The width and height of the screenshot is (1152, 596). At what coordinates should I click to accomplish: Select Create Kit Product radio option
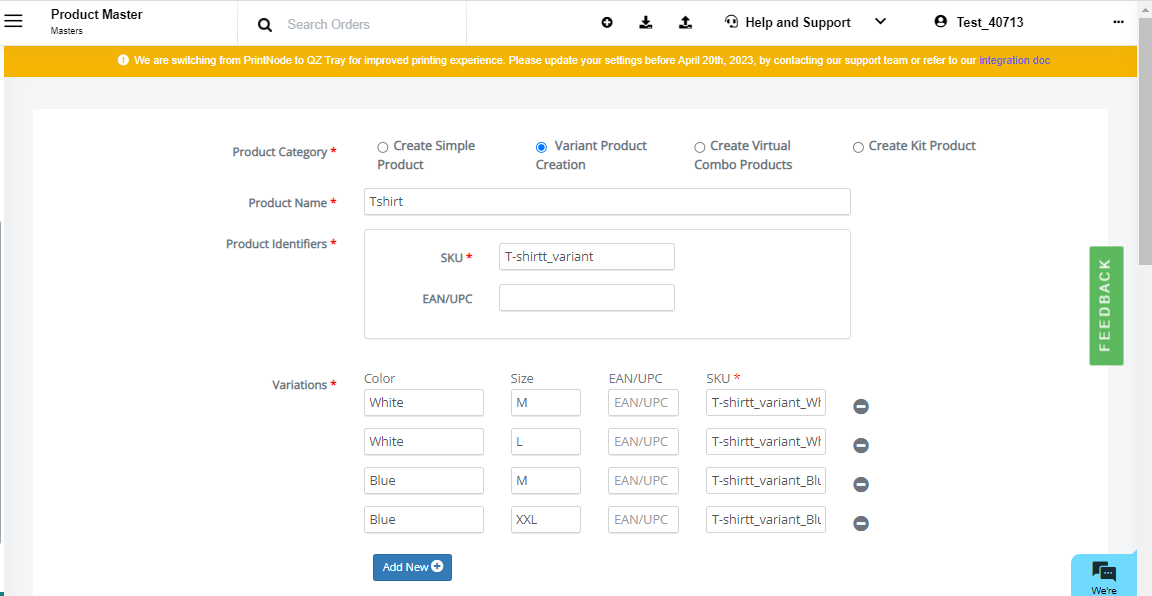858,147
